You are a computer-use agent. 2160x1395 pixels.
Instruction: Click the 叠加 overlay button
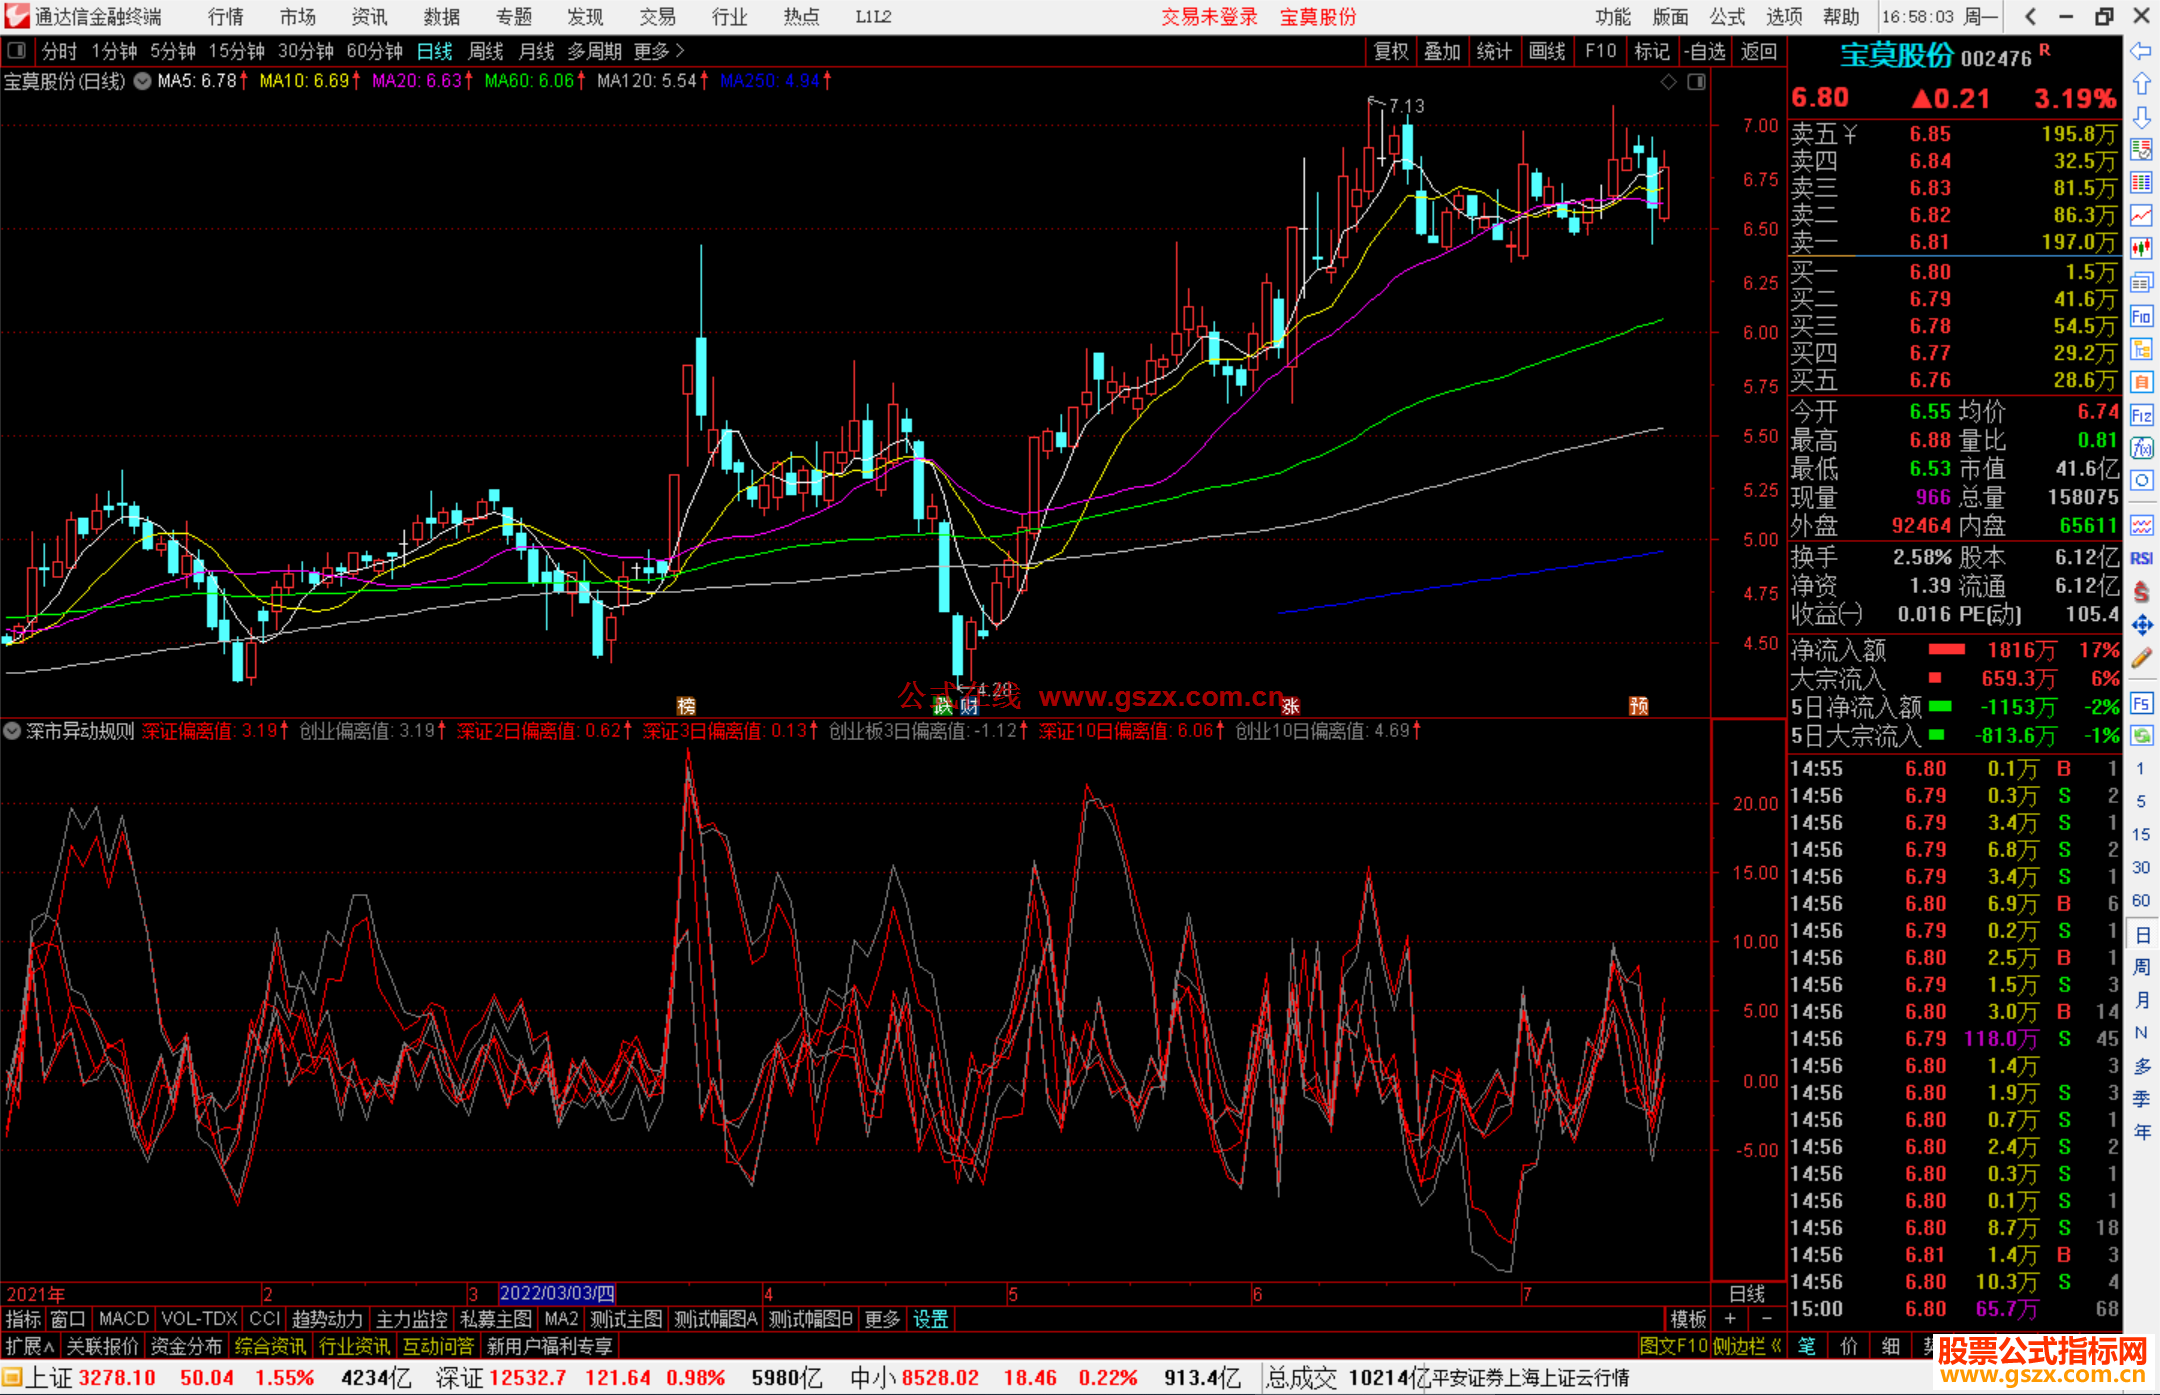(x=1442, y=51)
